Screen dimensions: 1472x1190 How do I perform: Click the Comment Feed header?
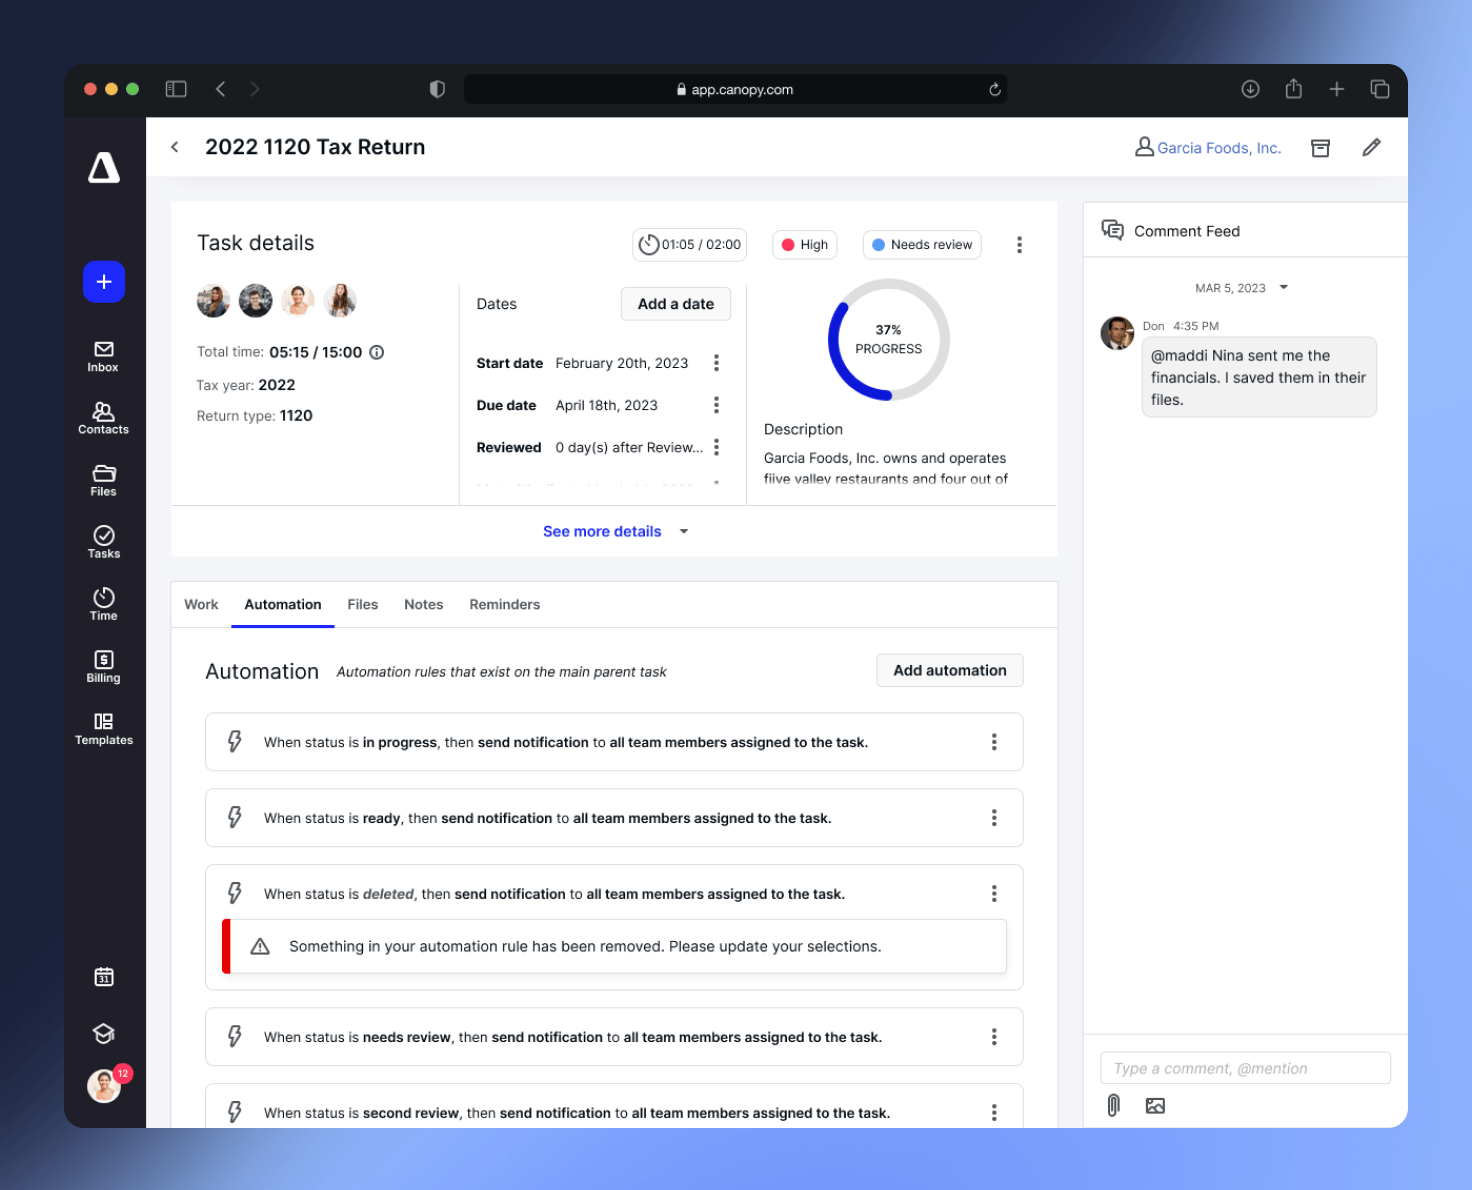1171,231
